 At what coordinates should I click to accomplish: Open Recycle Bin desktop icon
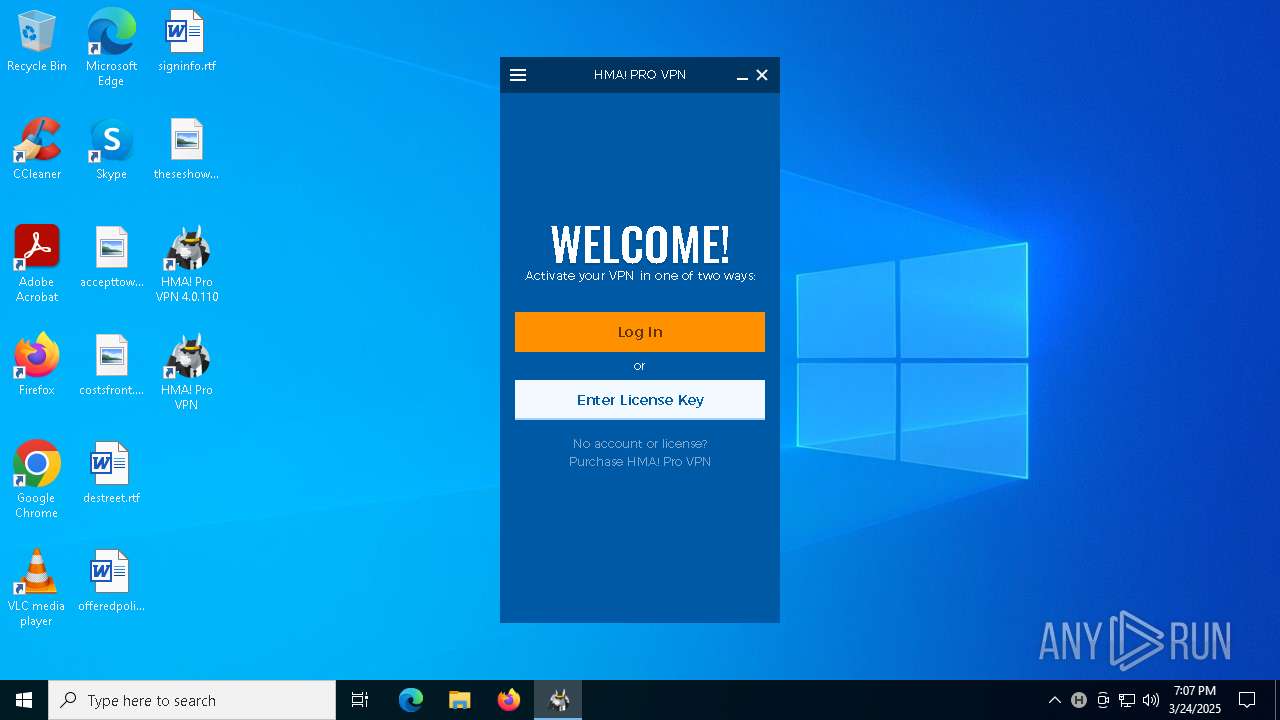tap(37, 42)
